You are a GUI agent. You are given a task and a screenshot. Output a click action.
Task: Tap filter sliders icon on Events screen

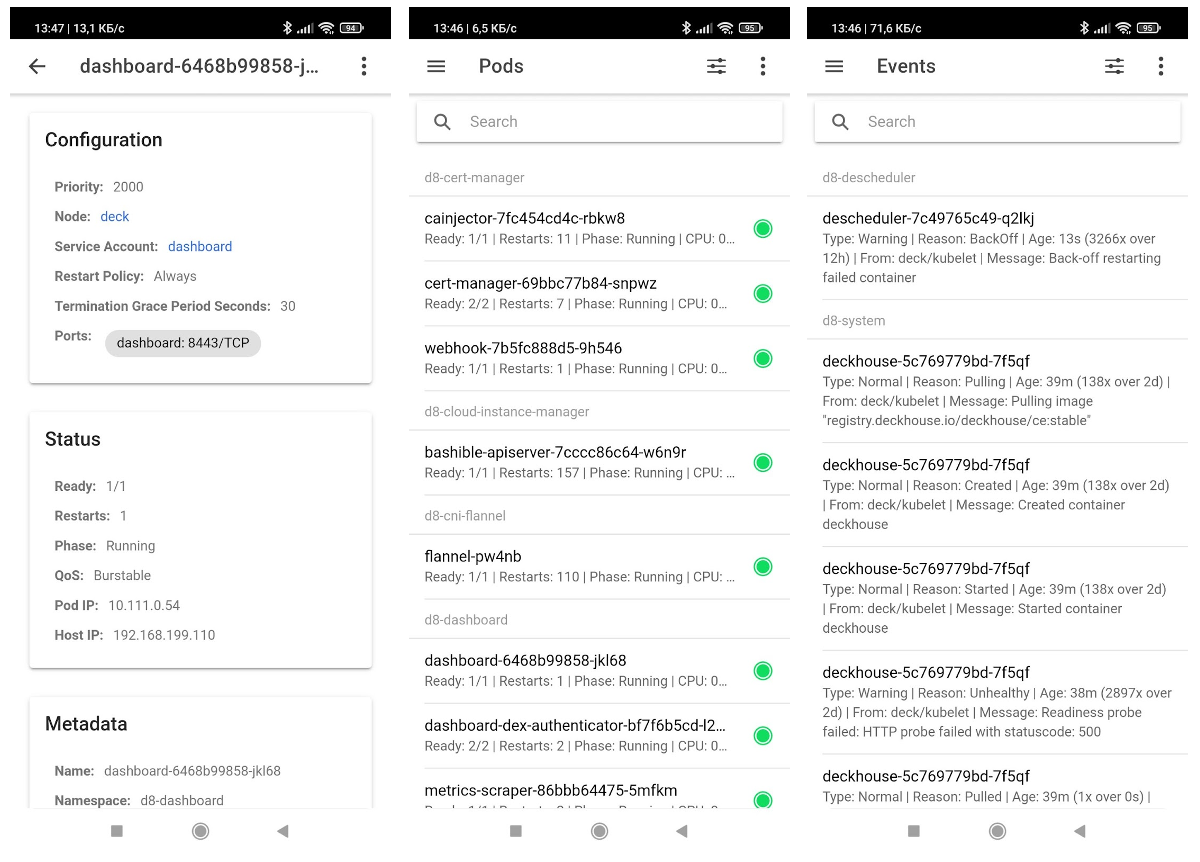coord(1114,66)
